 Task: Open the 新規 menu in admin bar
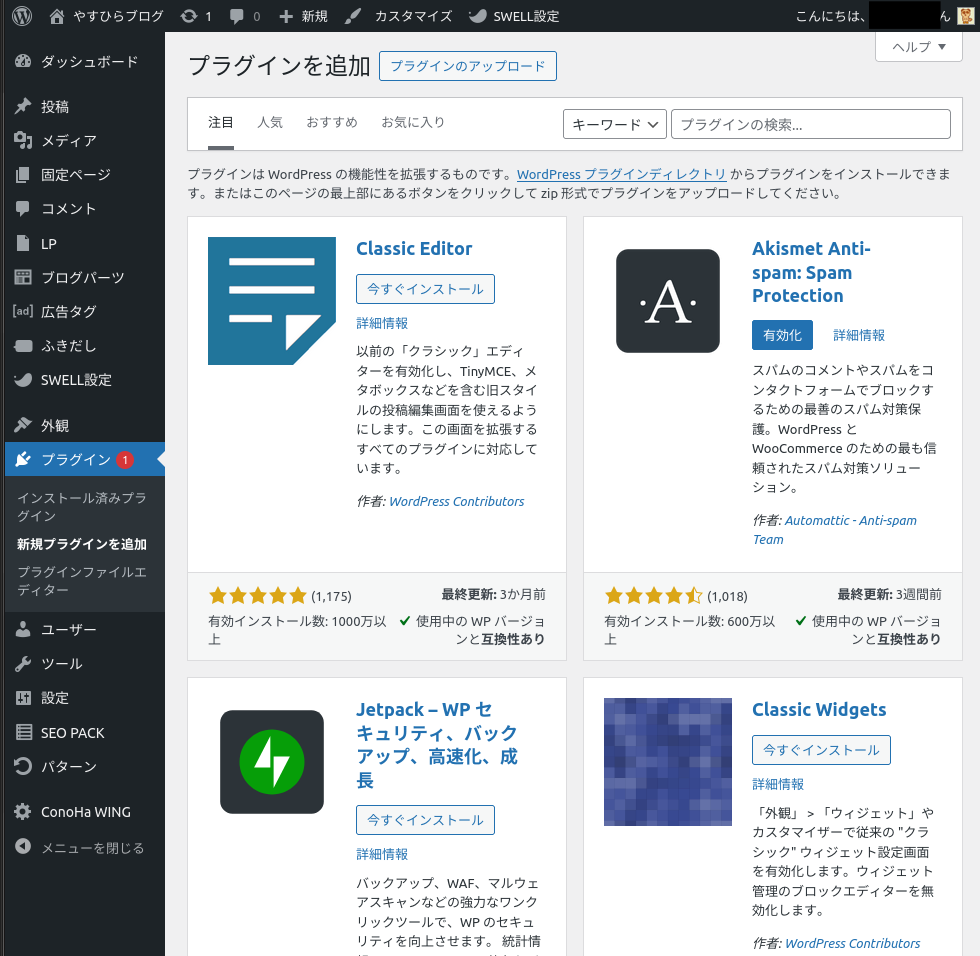pos(302,16)
